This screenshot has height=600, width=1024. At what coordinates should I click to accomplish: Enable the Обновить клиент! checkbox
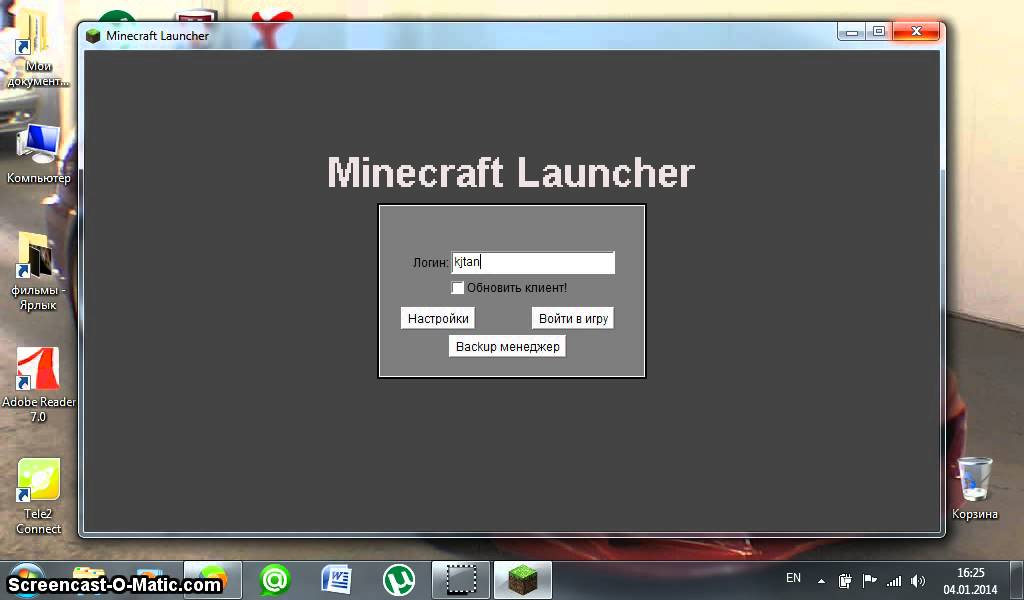(x=458, y=288)
